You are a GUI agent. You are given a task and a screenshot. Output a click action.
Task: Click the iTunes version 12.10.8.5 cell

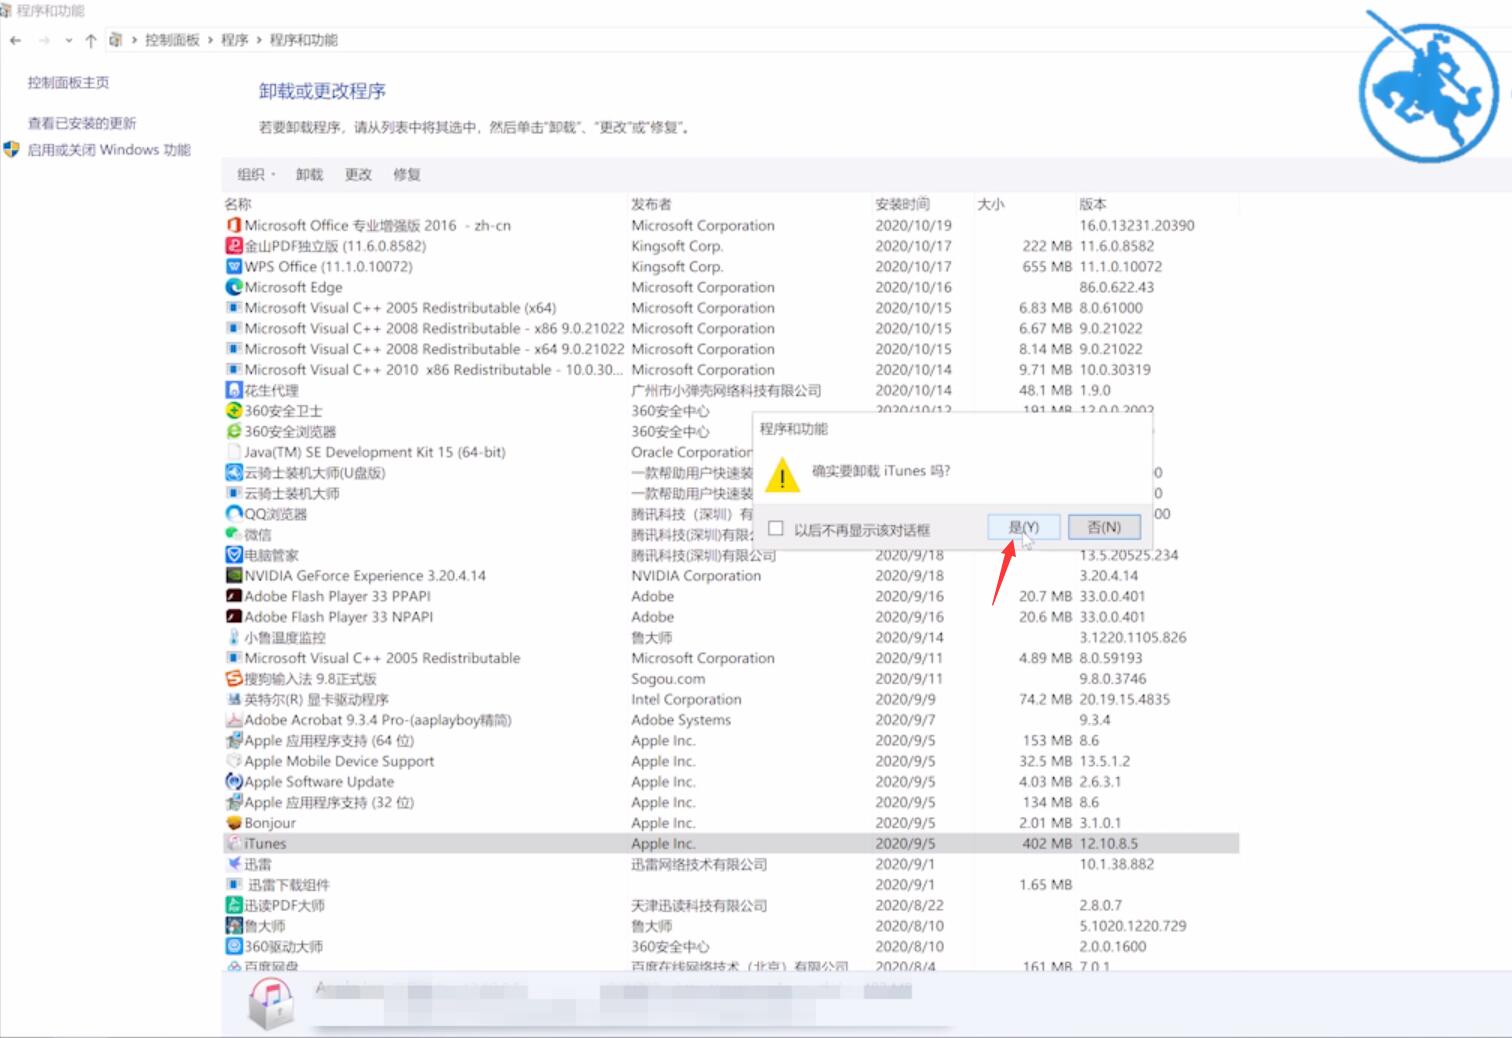pos(1108,843)
